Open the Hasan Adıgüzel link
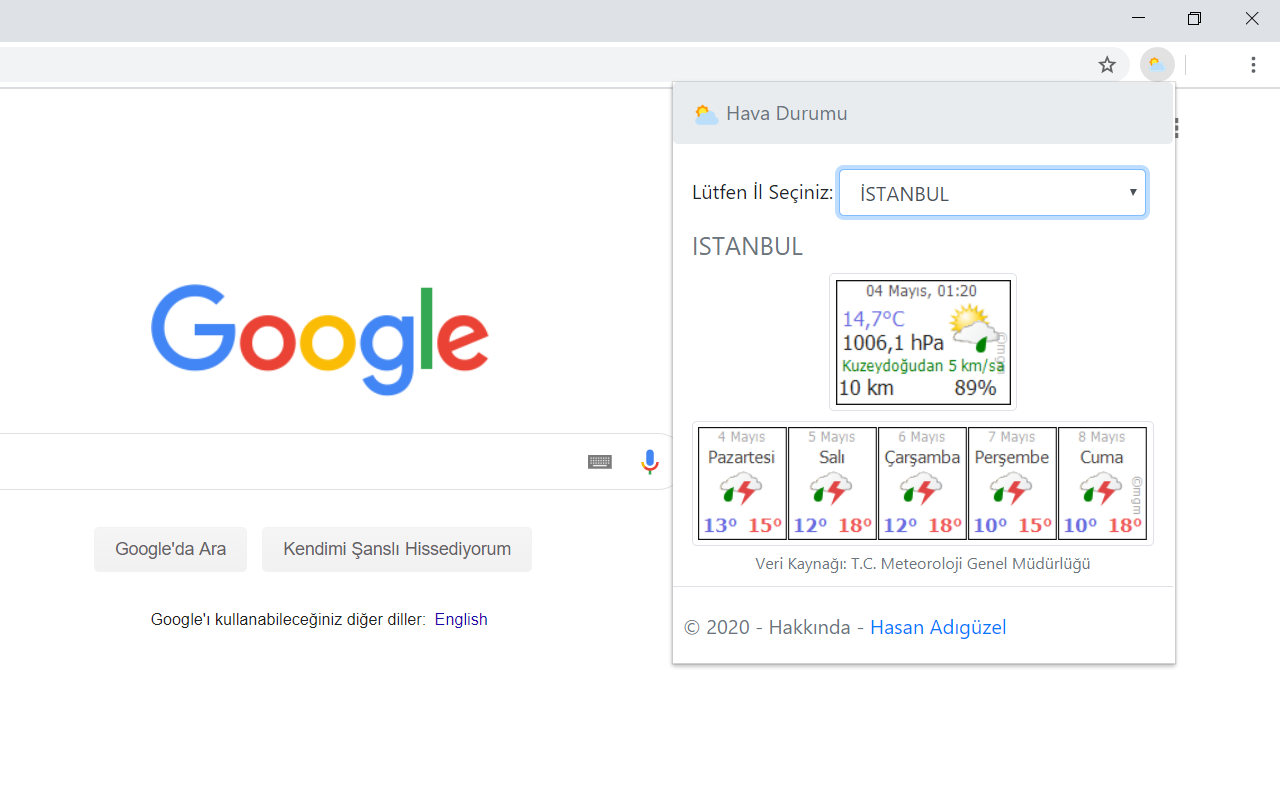Image resolution: width=1280 pixels, height=800 pixels. pyautogui.click(x=938, y=628)
